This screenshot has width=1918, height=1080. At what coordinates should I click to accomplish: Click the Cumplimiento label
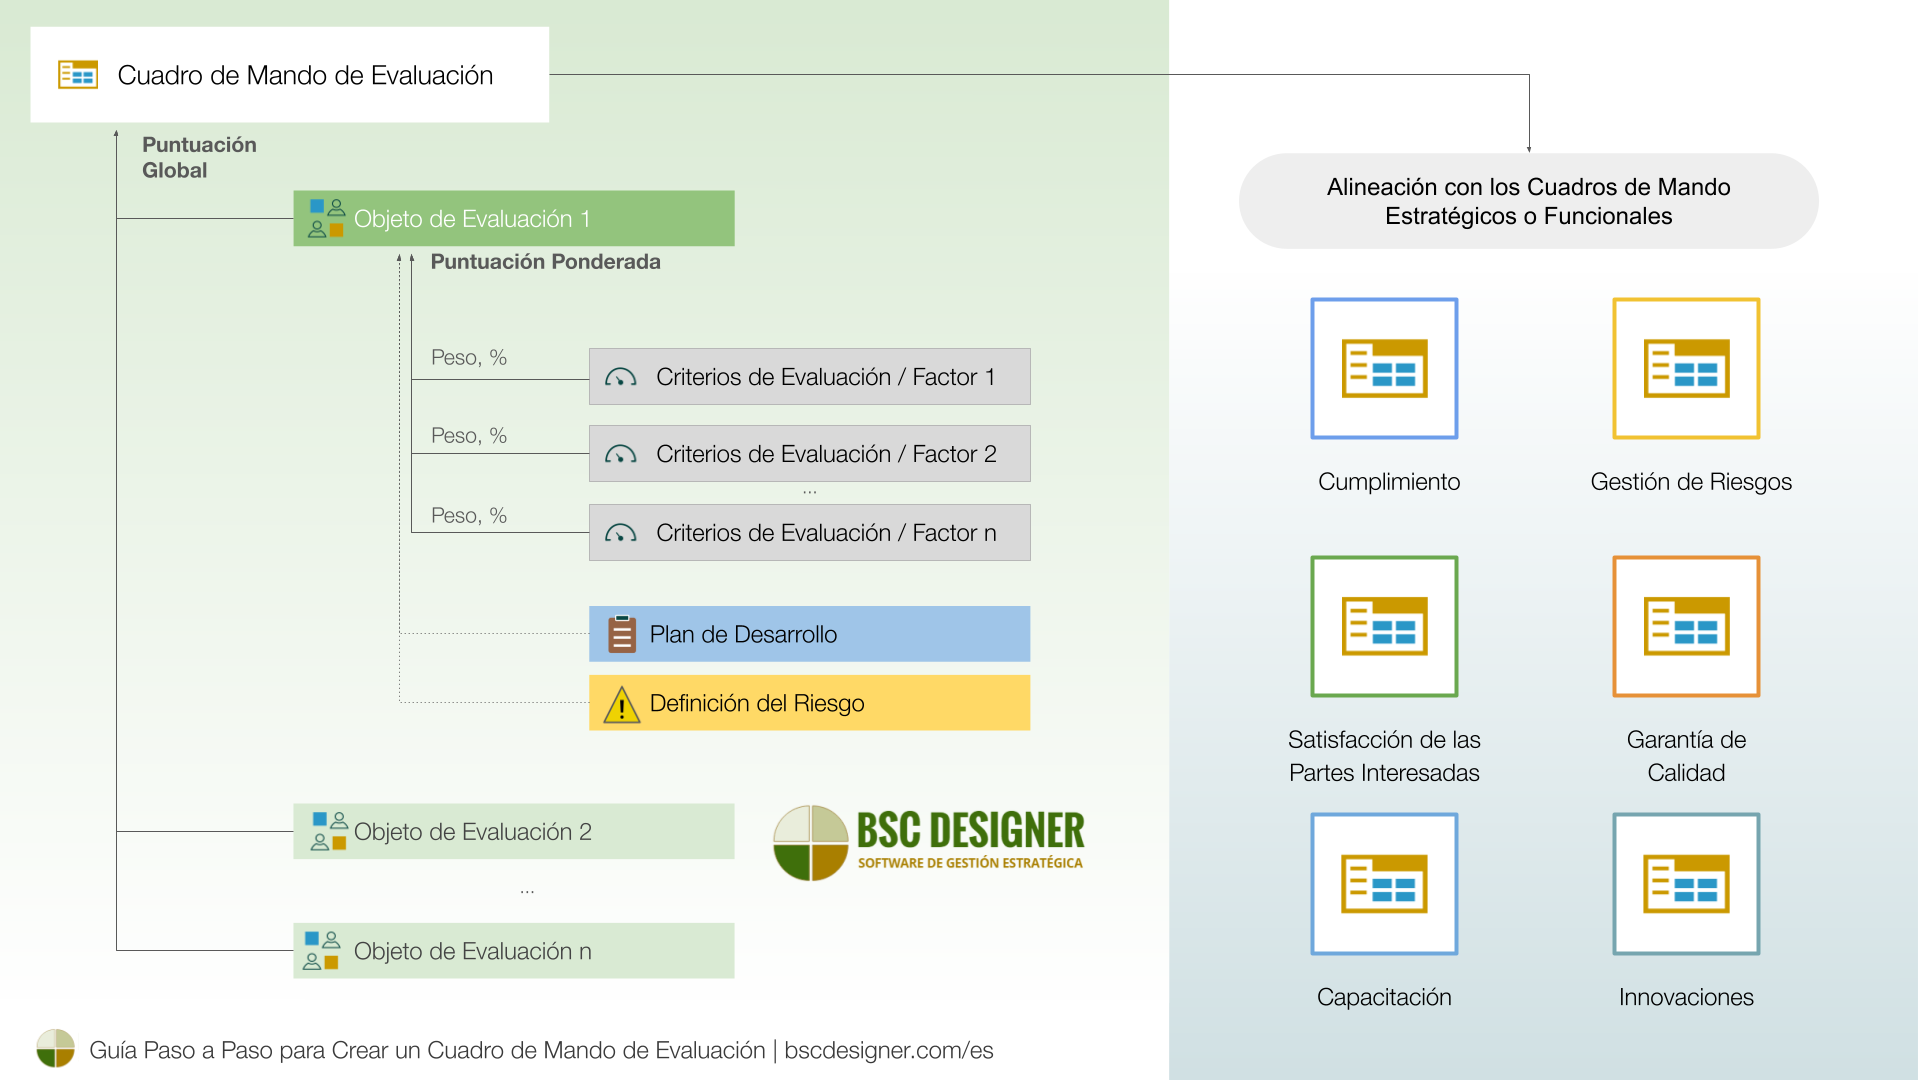pos(1389,482)
